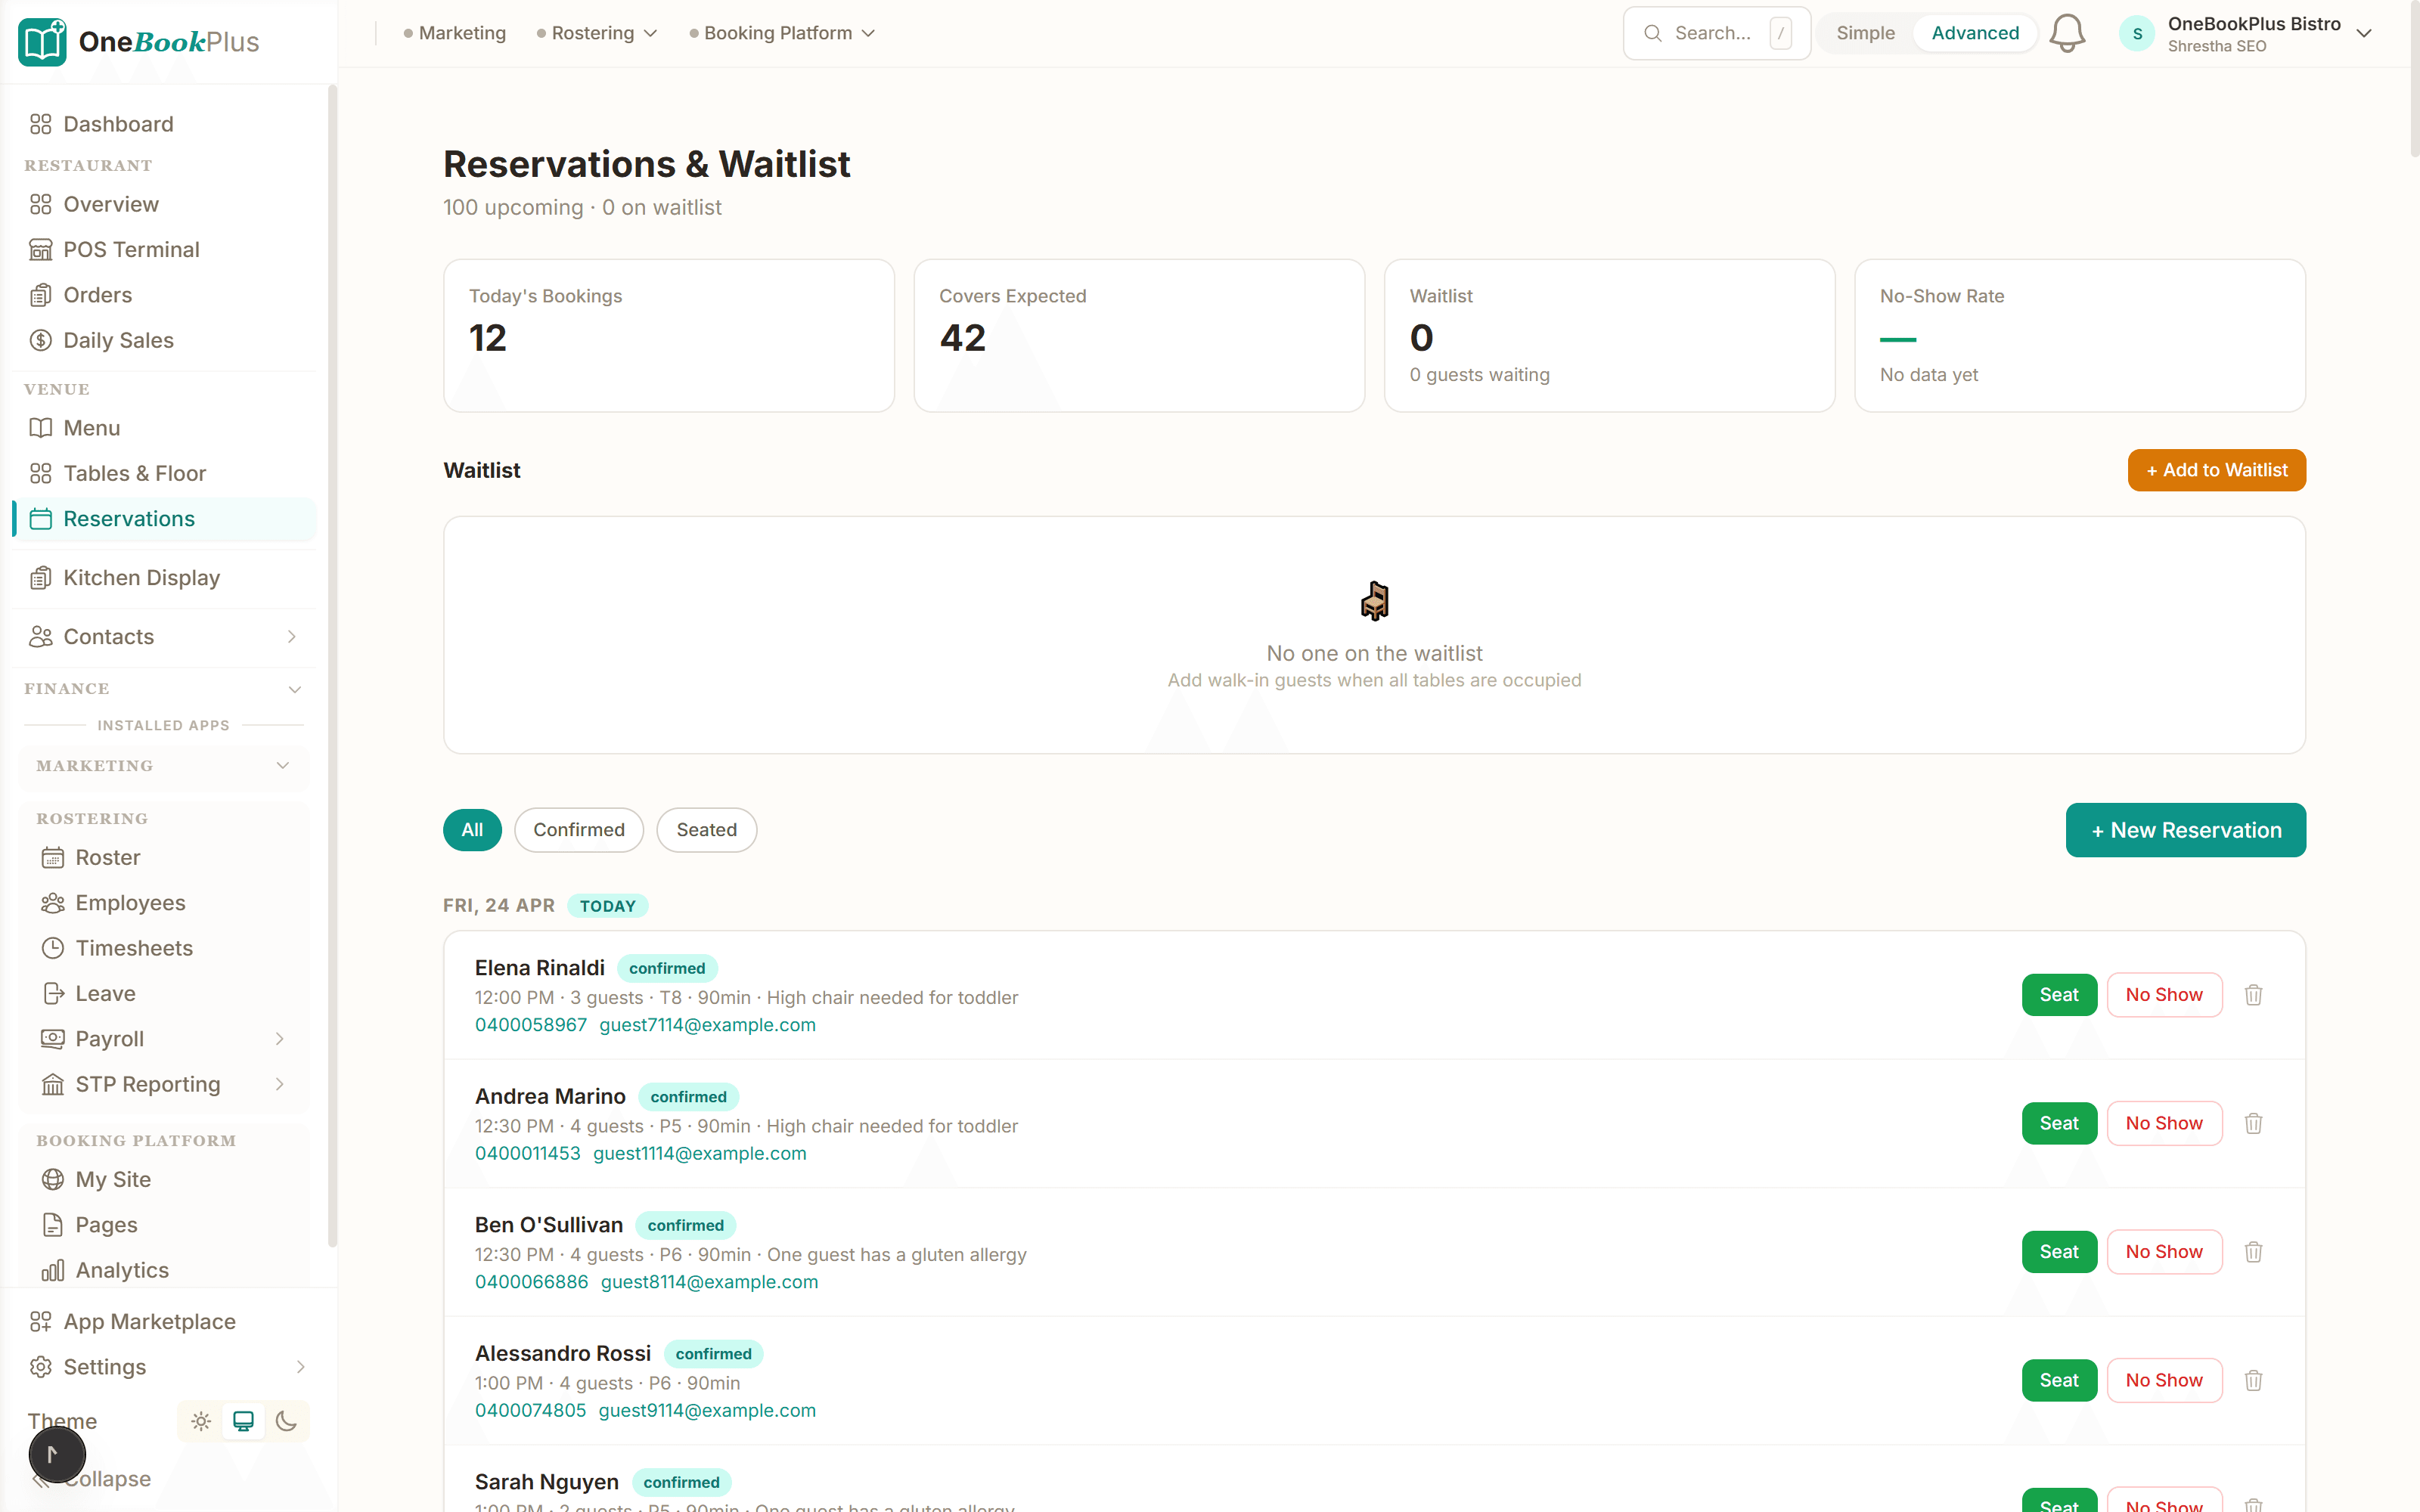Select the Timesheets icon under Rostering

point(53,948)
